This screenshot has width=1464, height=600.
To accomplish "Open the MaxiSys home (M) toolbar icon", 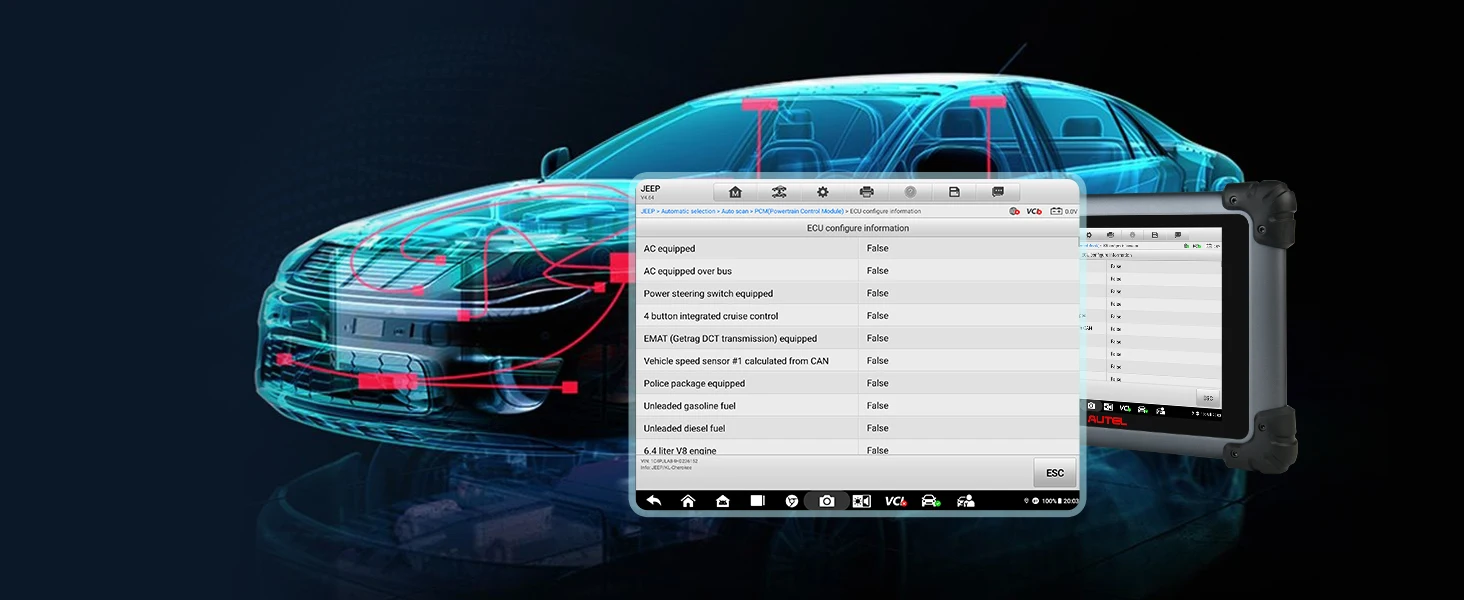I will pyautogui.click(x=735, y=192).
